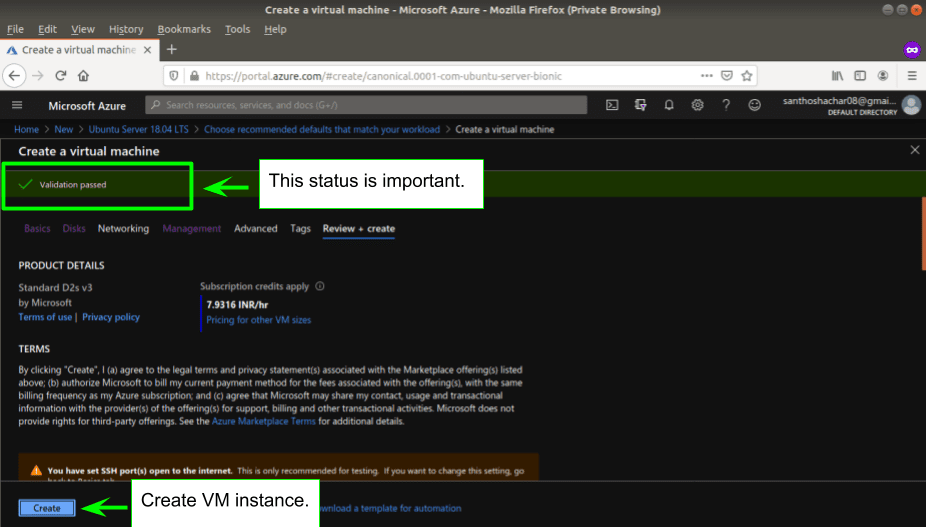Switch to the Networking tab
Screen dimensions: 927x527
(x=124, y=228)
